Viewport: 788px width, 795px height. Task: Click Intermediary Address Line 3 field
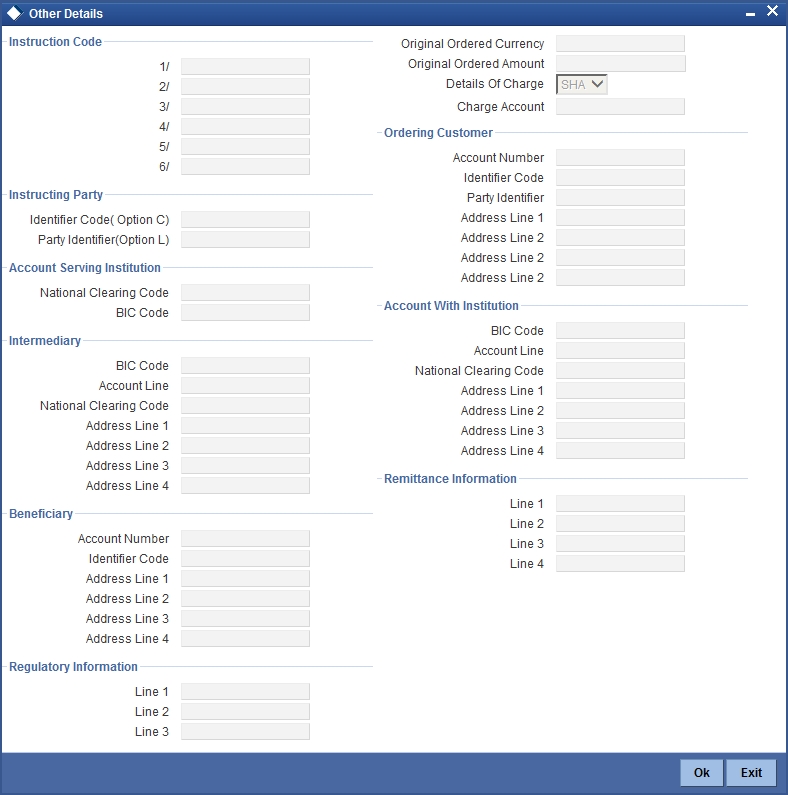click(x=245, y=466)
